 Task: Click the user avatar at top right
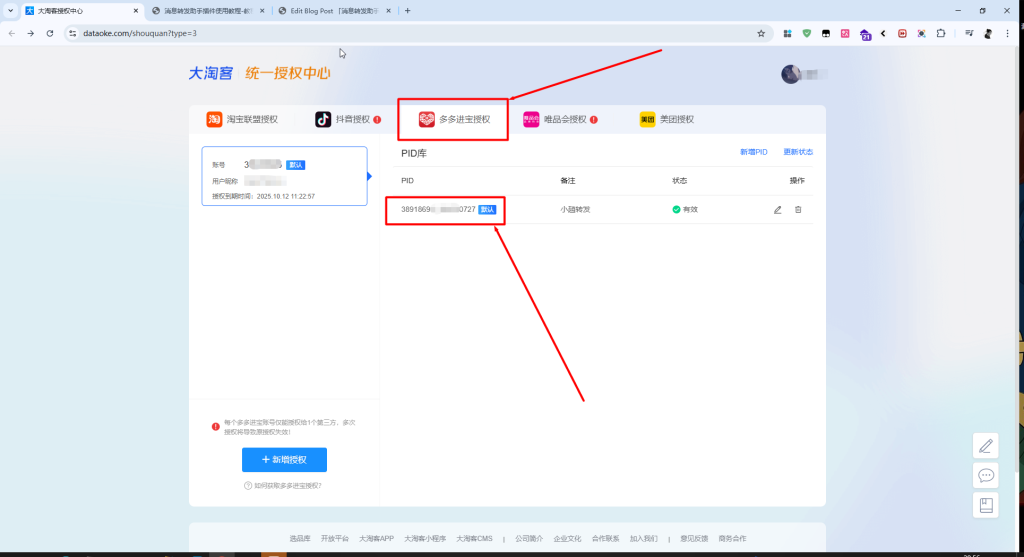click(x=790, y=74)
